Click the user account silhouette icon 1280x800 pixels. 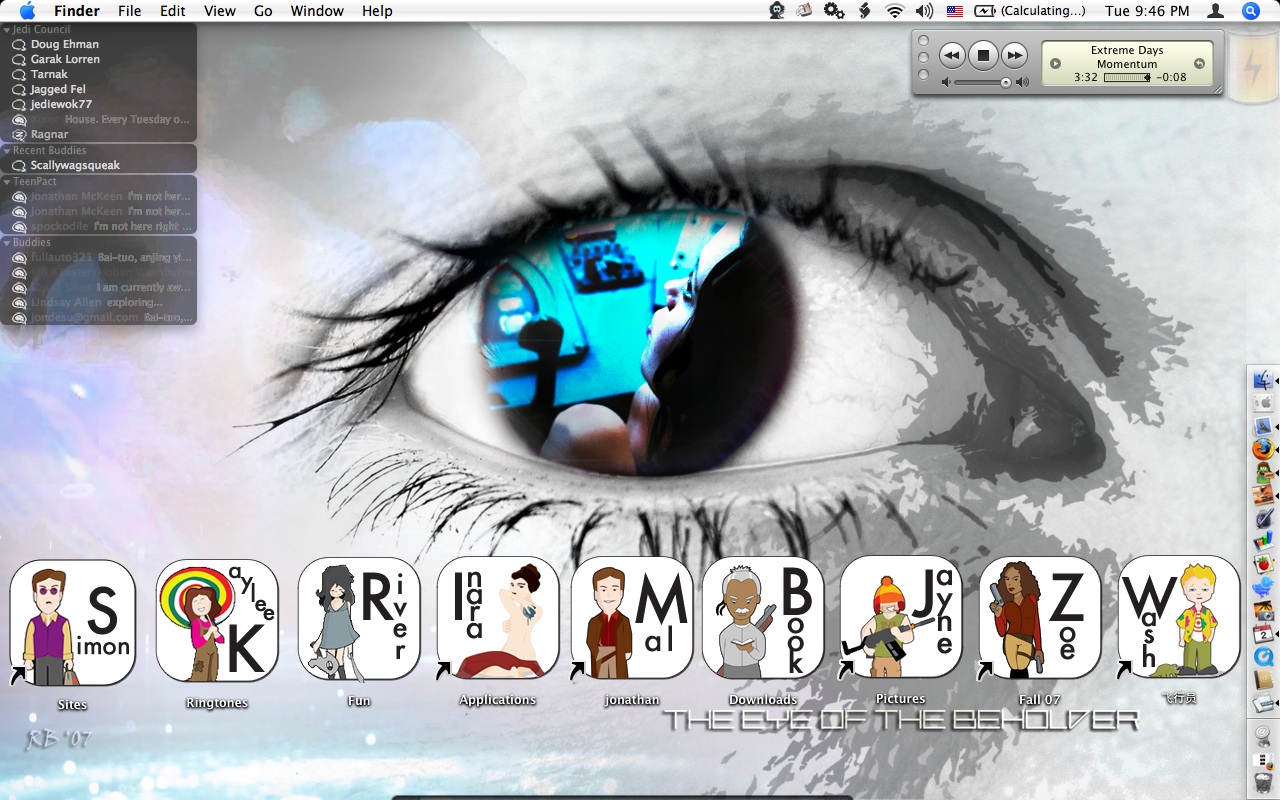coord(1216,11)
